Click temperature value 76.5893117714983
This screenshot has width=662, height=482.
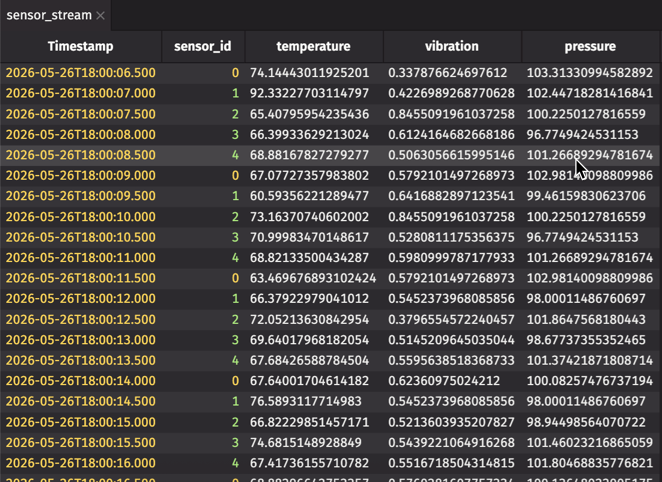306,401
